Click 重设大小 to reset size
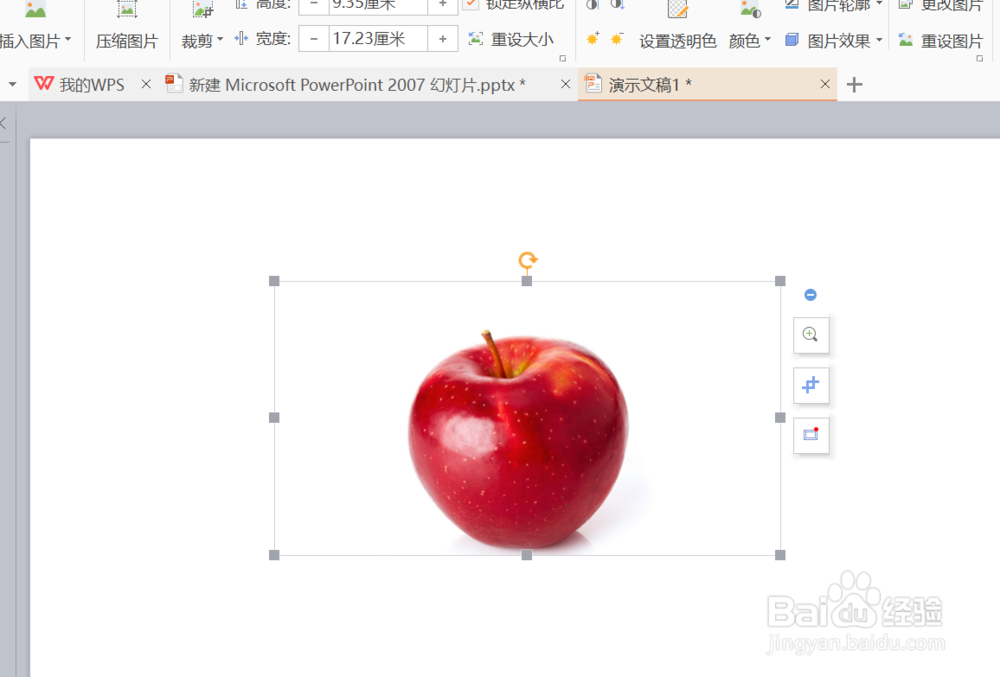The height and width of the screenshot is (677, 1000). 511,40
